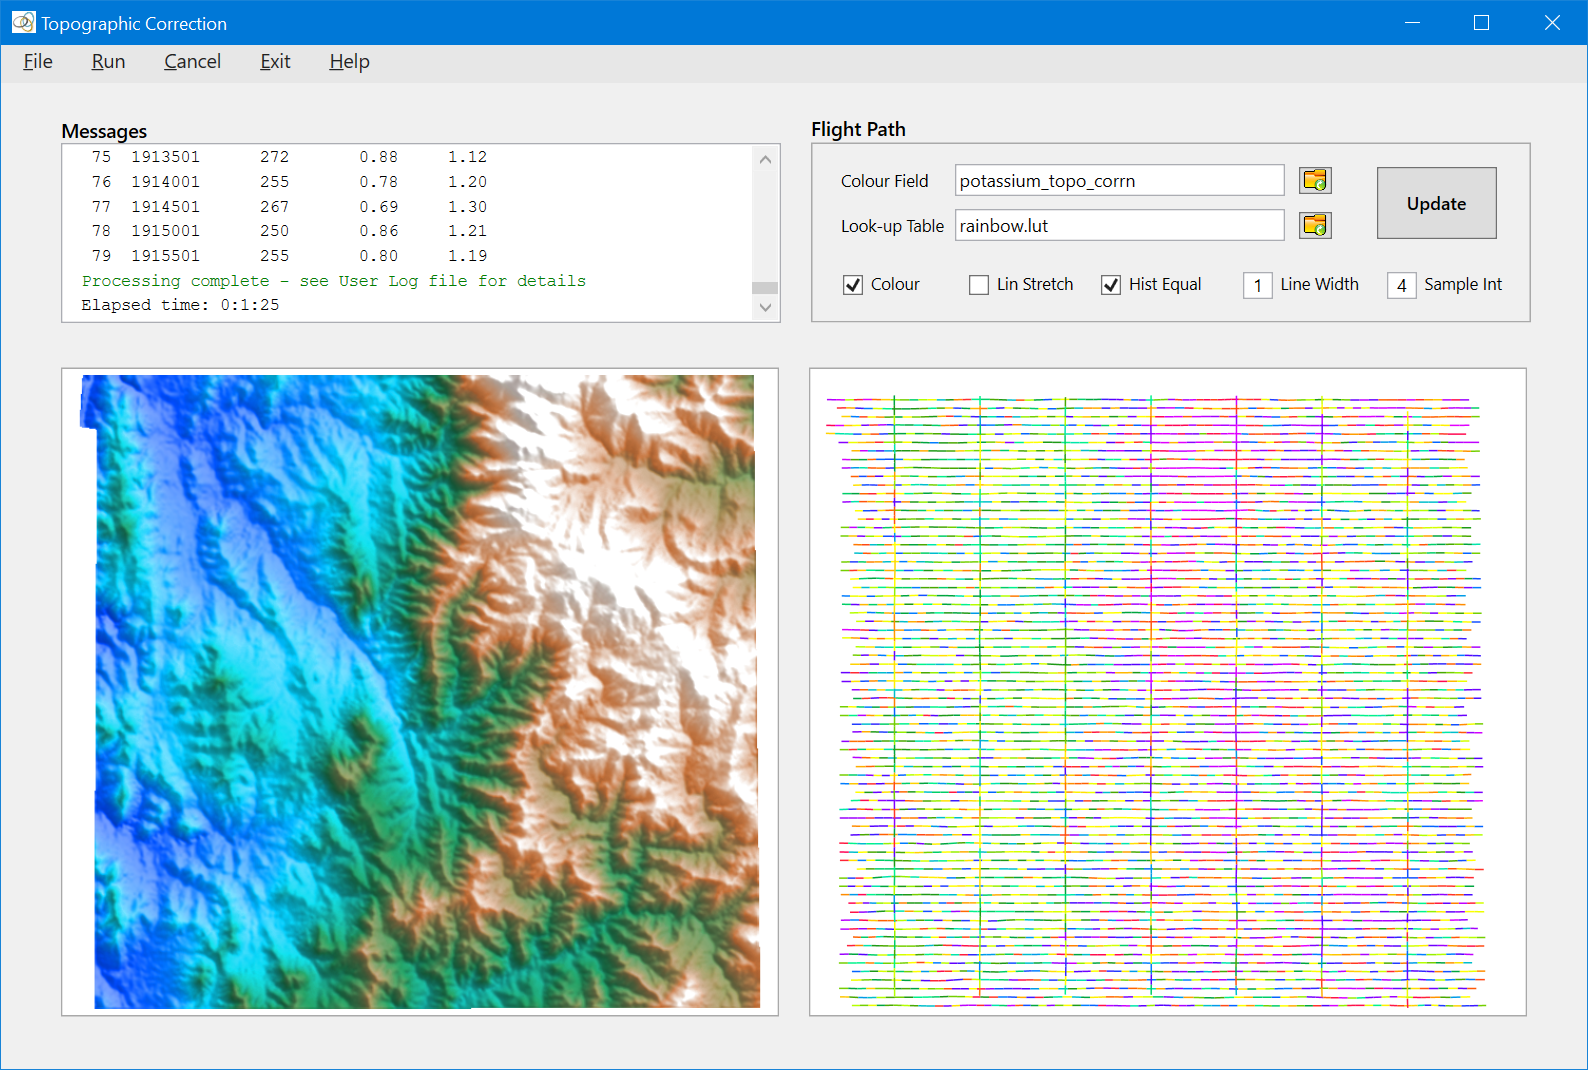Screen dimensions: 1588x1070
Task: Click the Look-up Table text field
Action: click(1118, 226)
